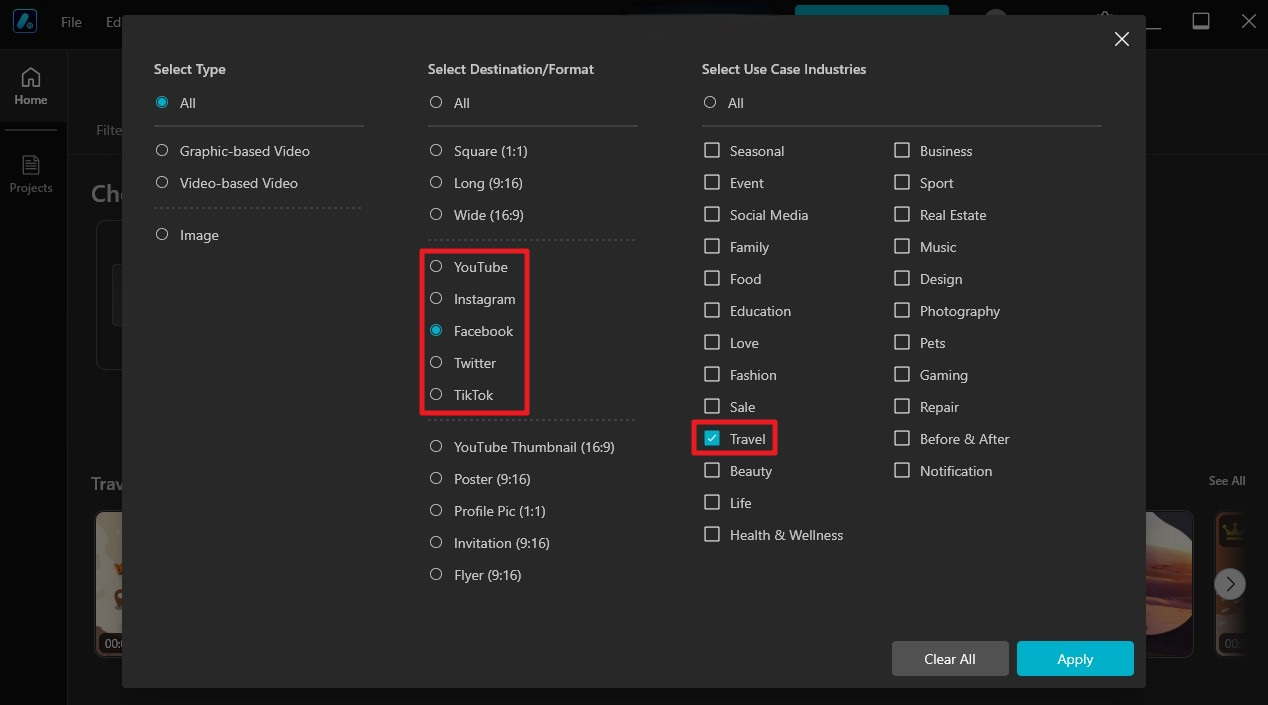Screen dimensions: 1268x705
Task: Pick the TikTok destination format
Action: click(436, 395)
